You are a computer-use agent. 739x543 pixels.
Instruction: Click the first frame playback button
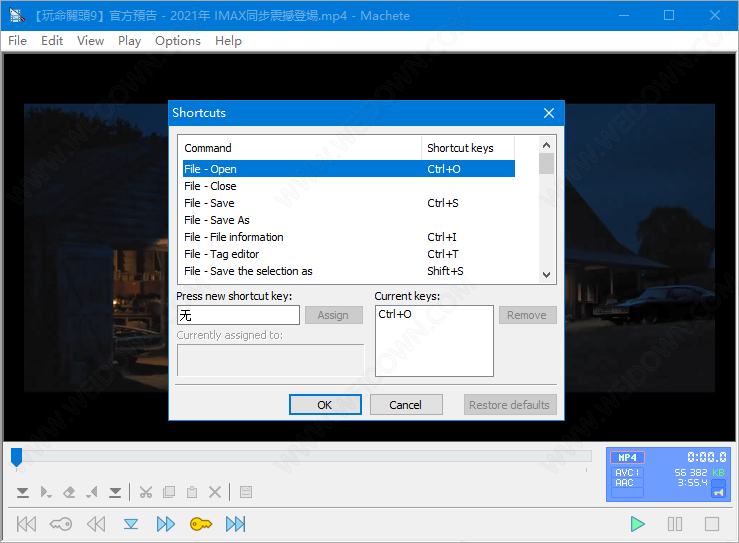point(26,524)
